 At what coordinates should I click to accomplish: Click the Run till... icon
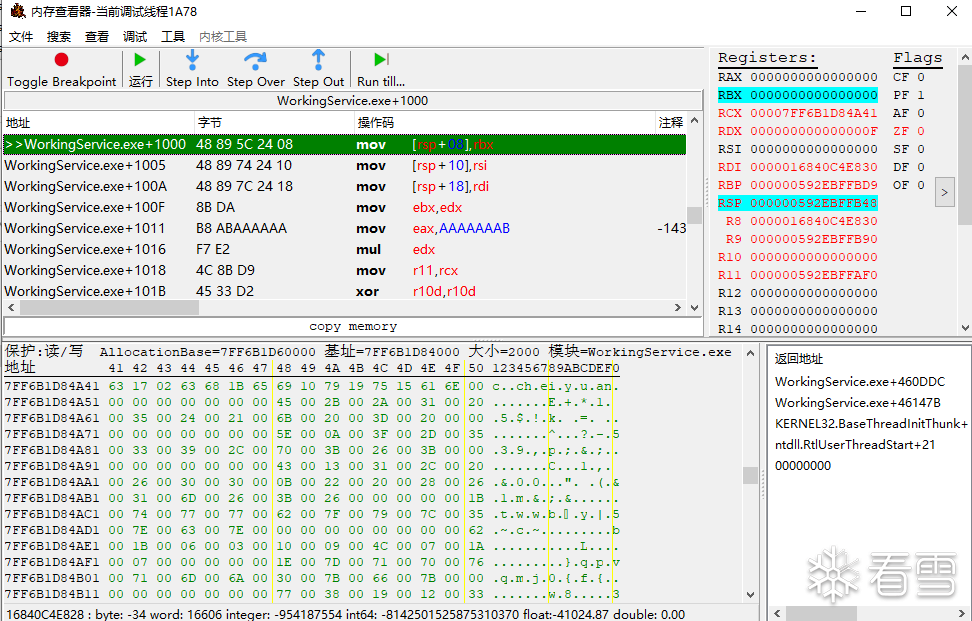click(381, 59)
